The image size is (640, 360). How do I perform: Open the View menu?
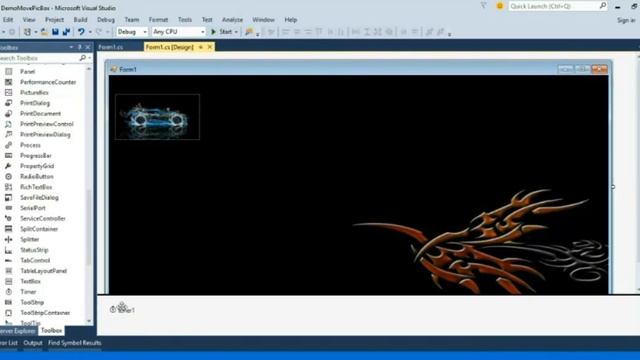coord(29,20)
